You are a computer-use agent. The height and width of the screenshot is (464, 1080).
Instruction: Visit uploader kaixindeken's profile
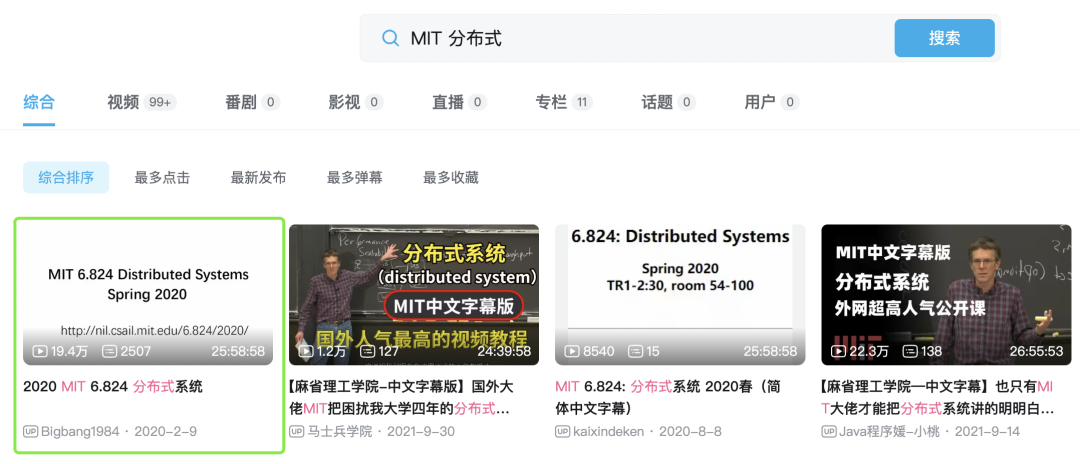pyautogui.click(x=608, y=432)
